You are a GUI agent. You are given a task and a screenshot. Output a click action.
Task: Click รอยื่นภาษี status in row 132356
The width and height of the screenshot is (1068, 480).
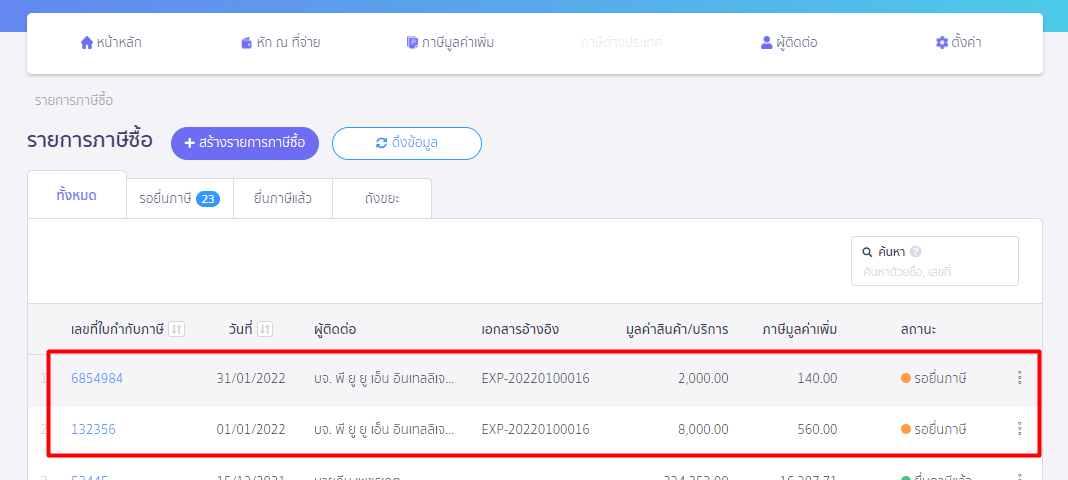(934, 430)
